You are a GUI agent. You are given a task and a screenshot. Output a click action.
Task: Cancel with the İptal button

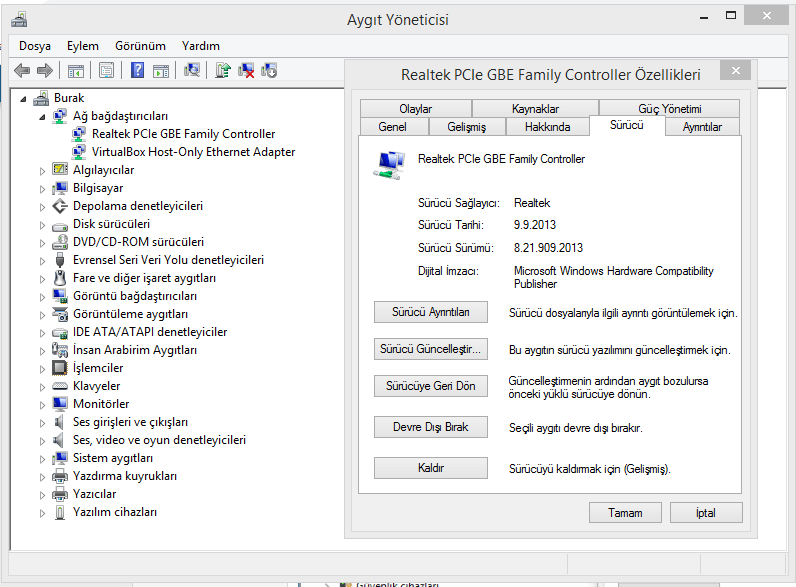point(706,513)
